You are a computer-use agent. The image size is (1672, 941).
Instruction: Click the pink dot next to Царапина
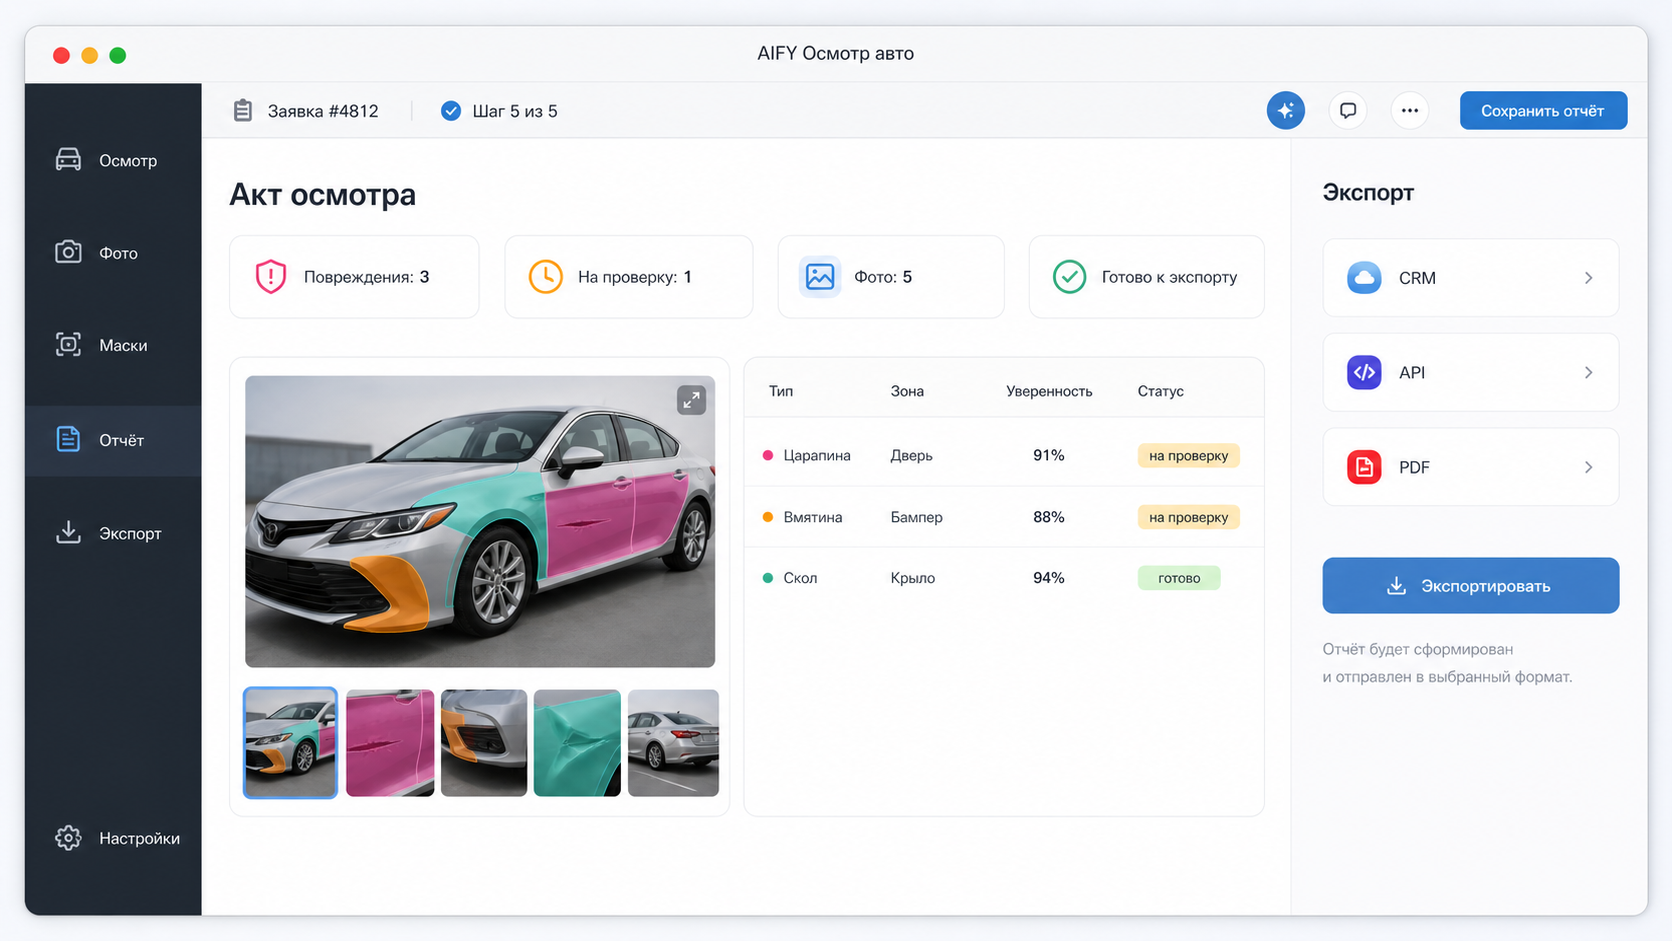tap(768, 455)
